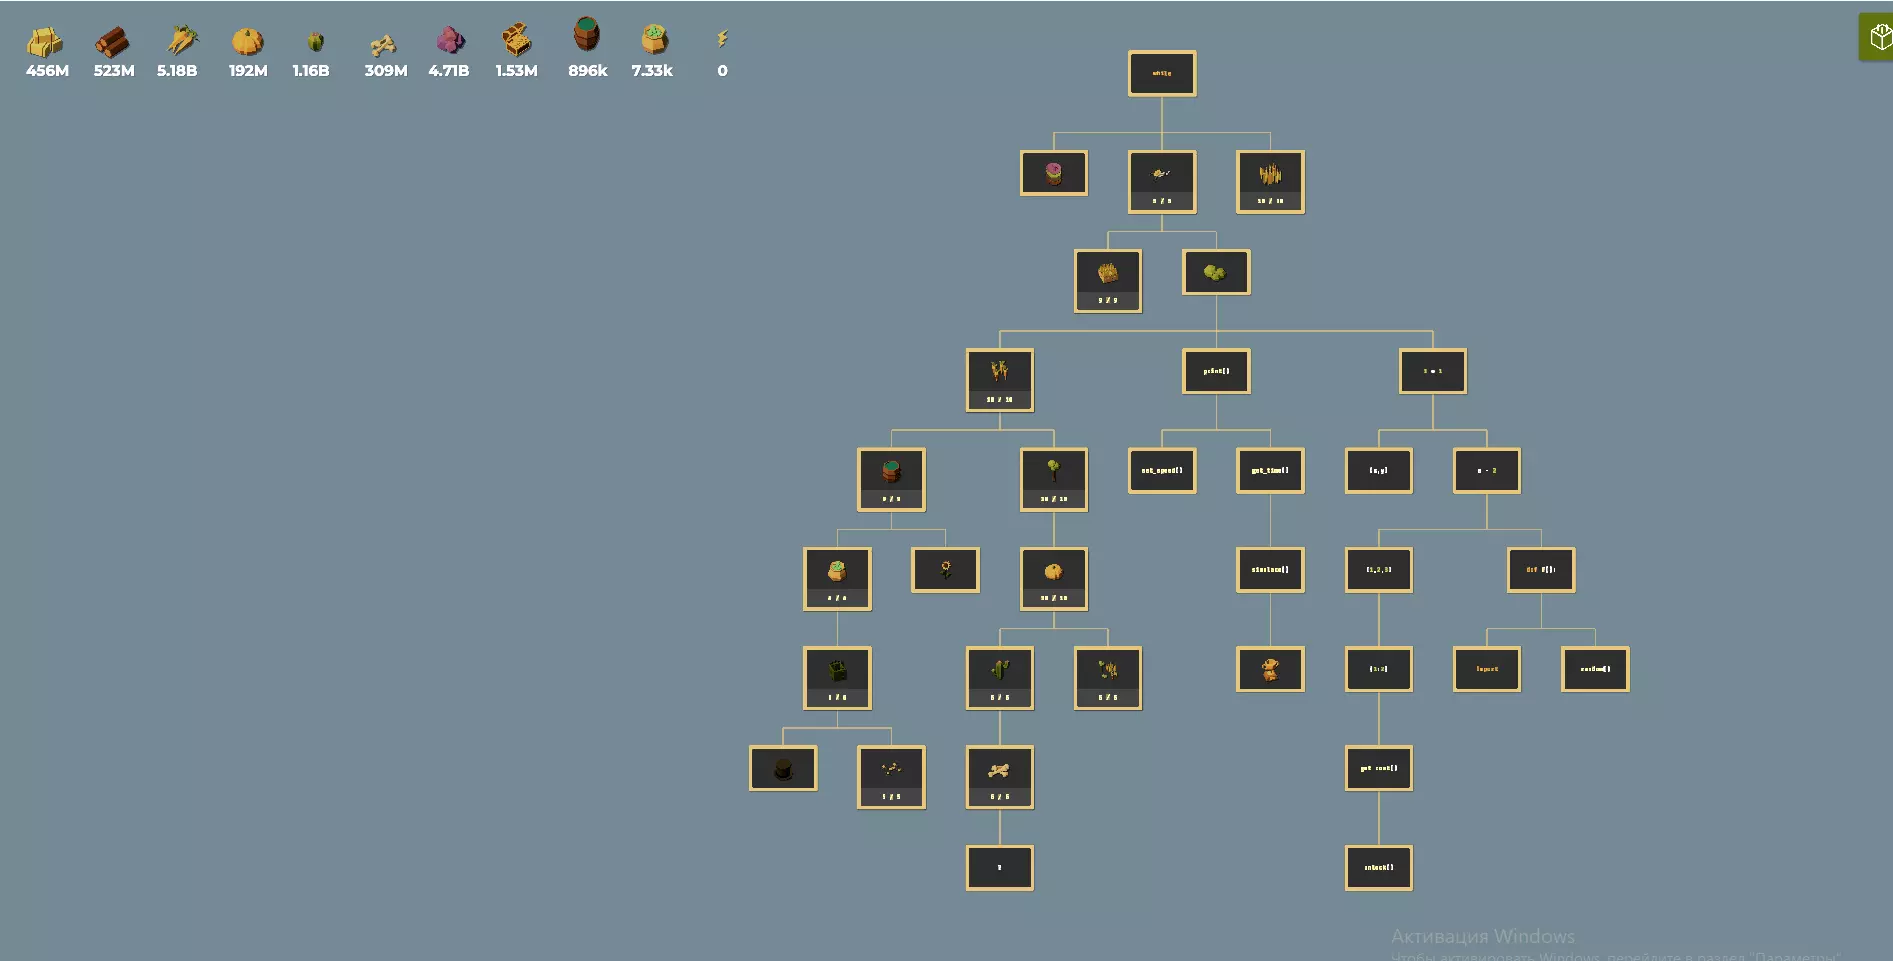Open the simulate() unlock node
The height and width of the screenshot is (961, 1893).
tap(1270, 569)
